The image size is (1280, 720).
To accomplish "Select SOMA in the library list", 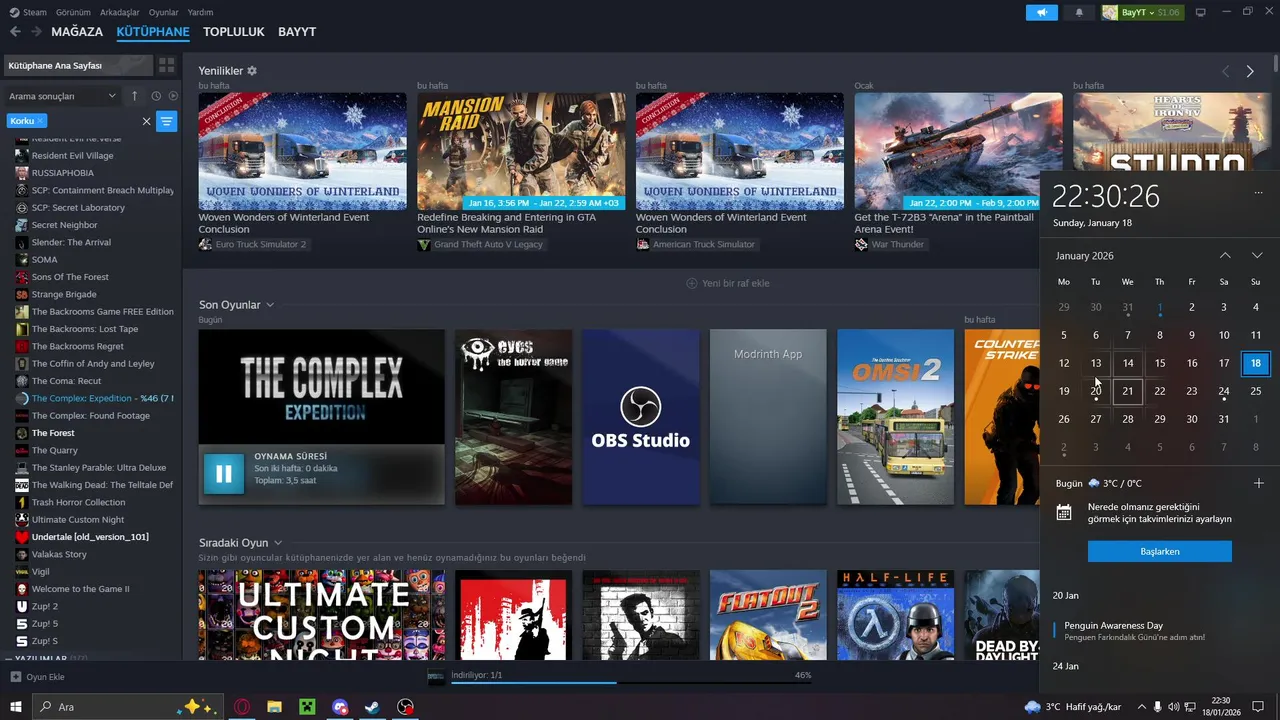I will point(44,260).
